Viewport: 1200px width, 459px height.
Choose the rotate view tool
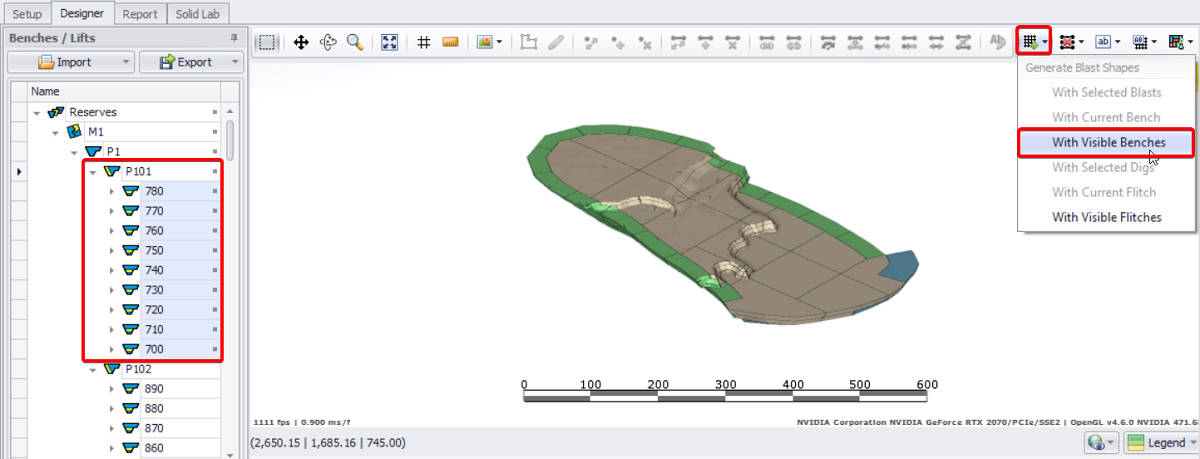click(327, 42)
